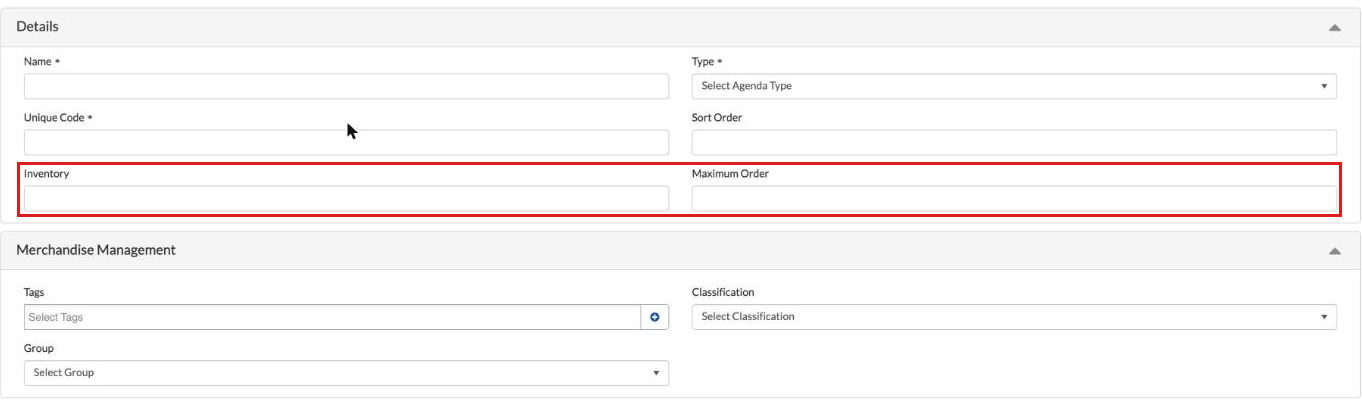Open the Select Agenda Type dropdown

[1014, 86]
